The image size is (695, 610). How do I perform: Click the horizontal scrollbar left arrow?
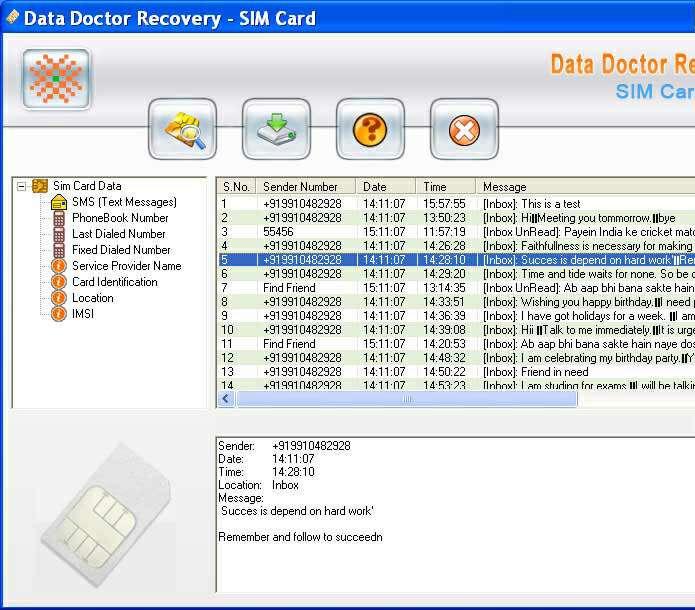pos(226,399)
